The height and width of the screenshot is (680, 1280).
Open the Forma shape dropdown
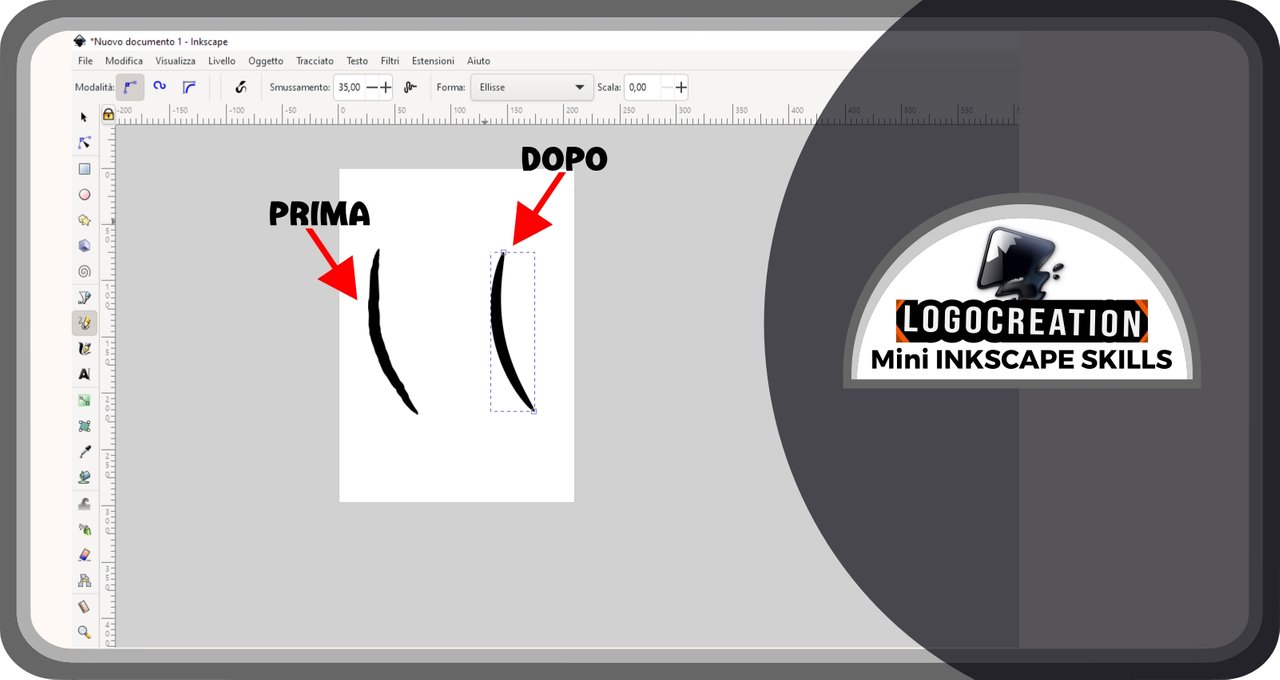click(532, 87)
